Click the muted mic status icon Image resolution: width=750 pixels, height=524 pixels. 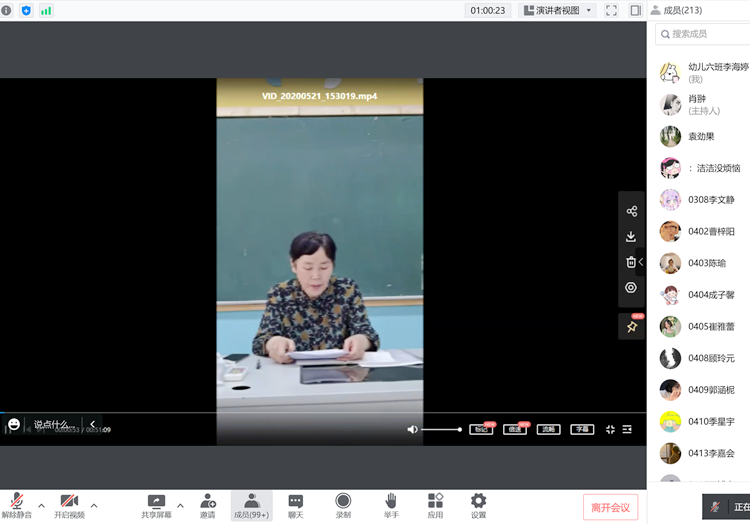point(715,507)
